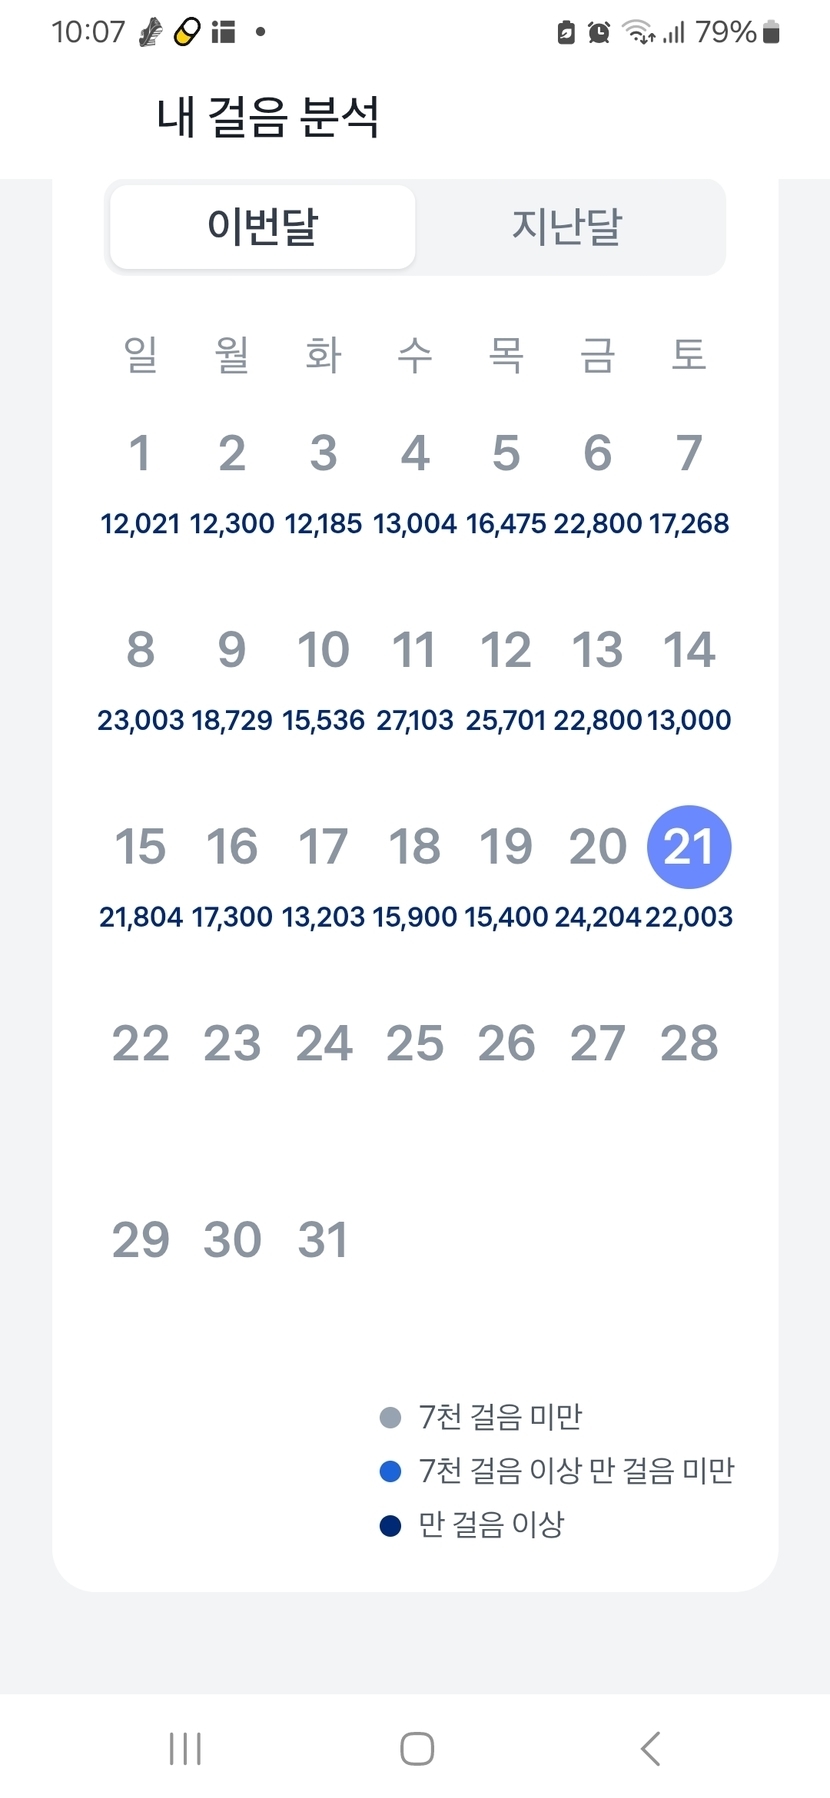Select date 11 on the calendar

click(414, 650)
